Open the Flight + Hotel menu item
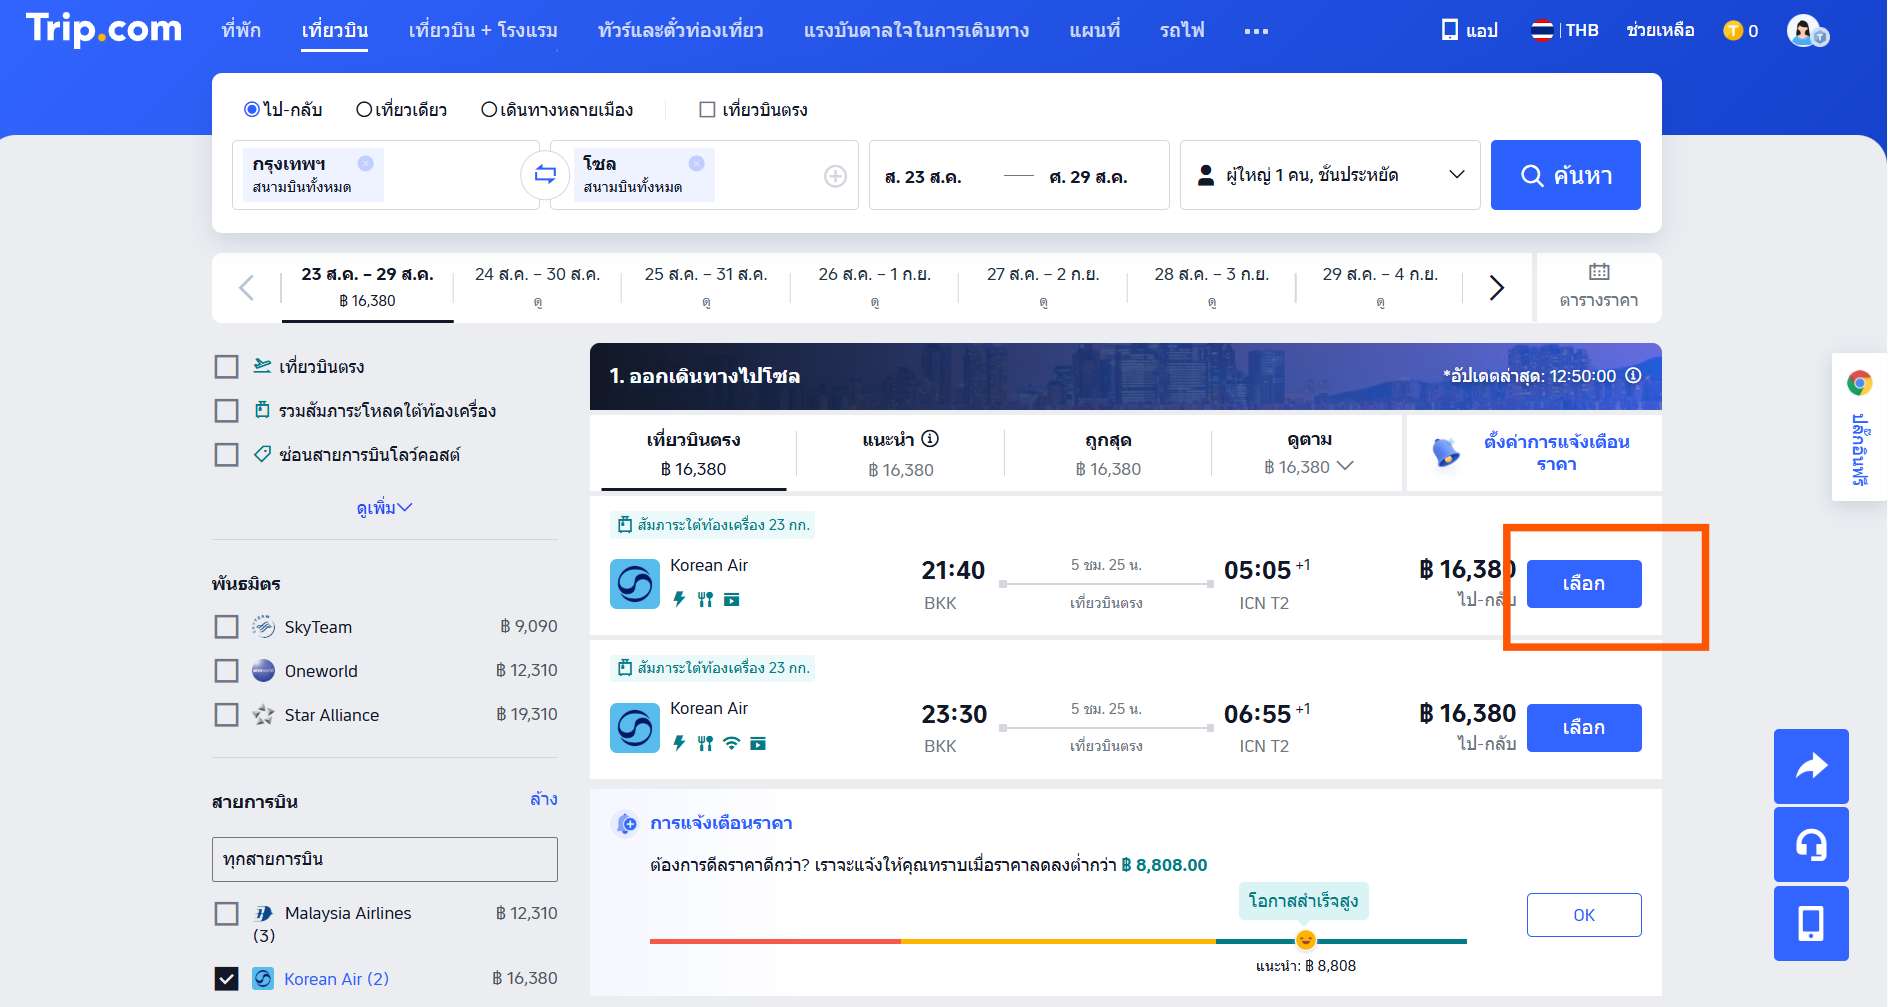Image resolution: width=1888 pixels, height=1007 pixels. (x=483, y=31)
